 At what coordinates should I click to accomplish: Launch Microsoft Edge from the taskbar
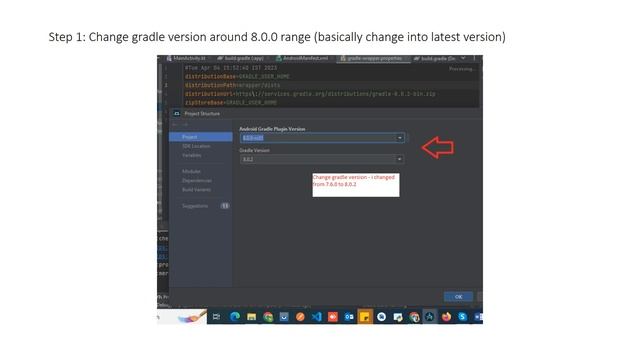click(x=235, y=317)
